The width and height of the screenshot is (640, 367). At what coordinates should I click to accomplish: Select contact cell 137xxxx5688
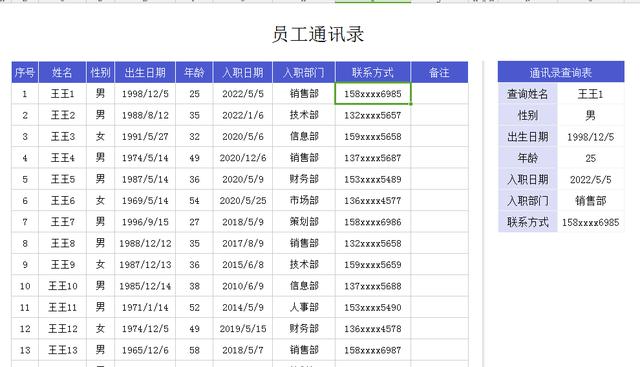coord(373,286)
